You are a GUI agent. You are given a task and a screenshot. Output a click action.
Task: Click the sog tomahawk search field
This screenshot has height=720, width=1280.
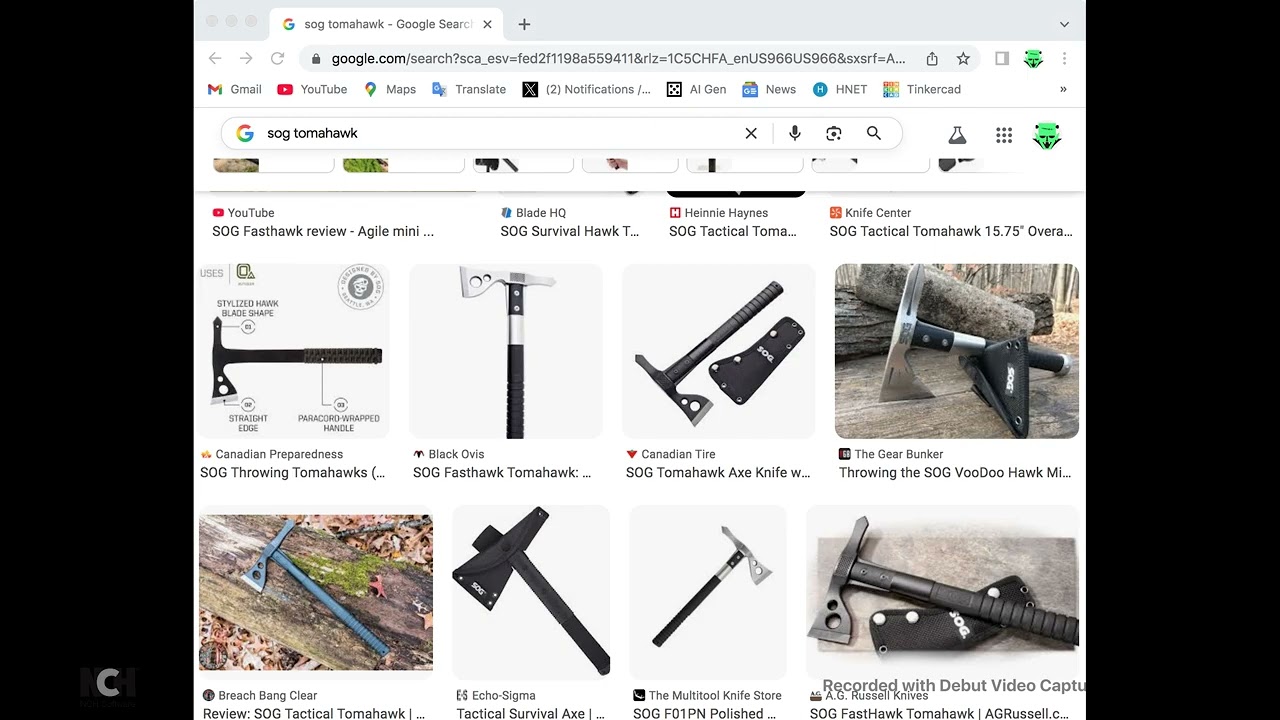point(500,133)
